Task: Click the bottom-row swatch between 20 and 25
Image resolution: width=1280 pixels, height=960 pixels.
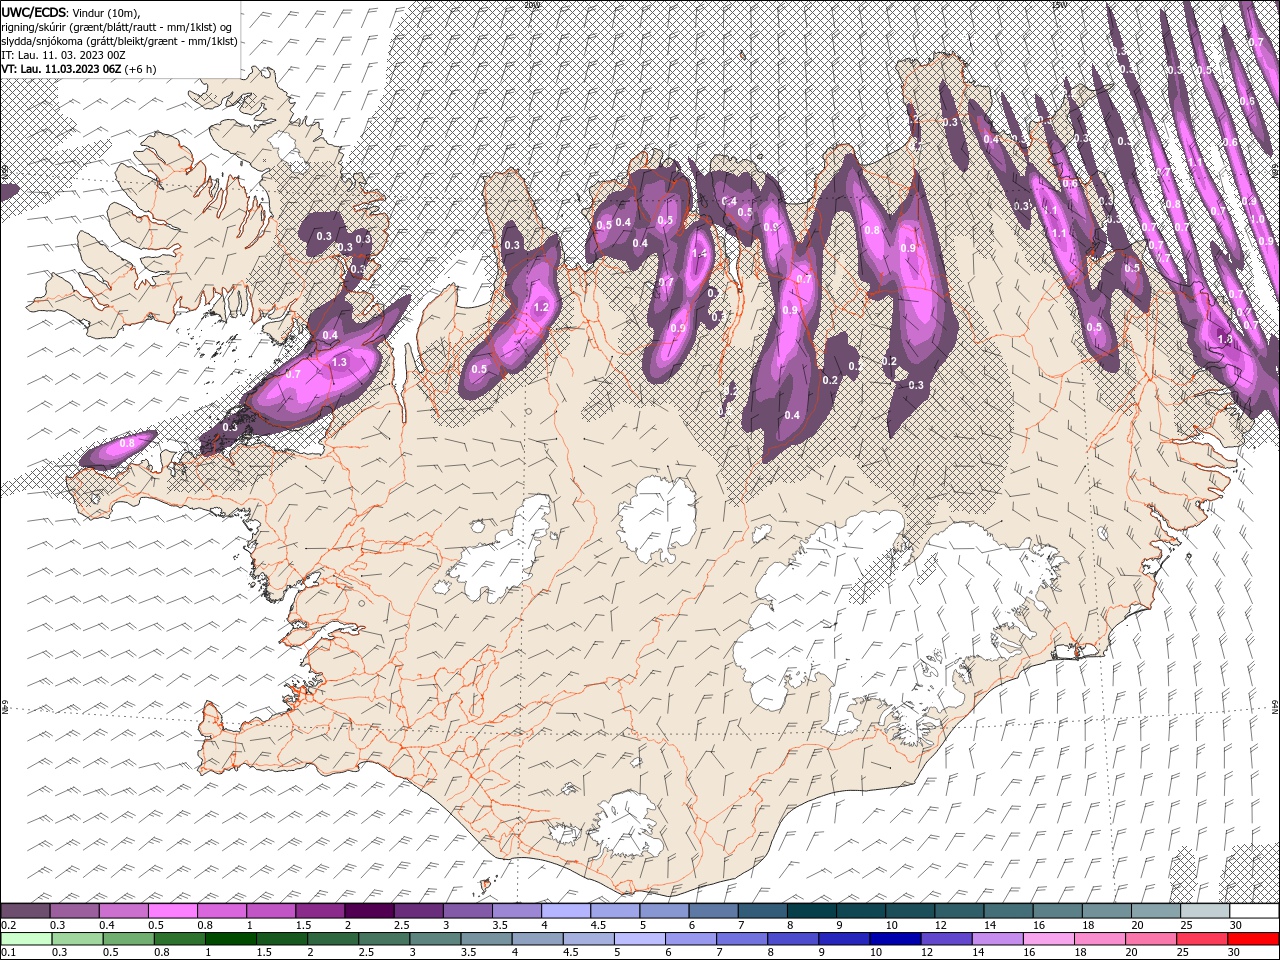Action: 1150,938
